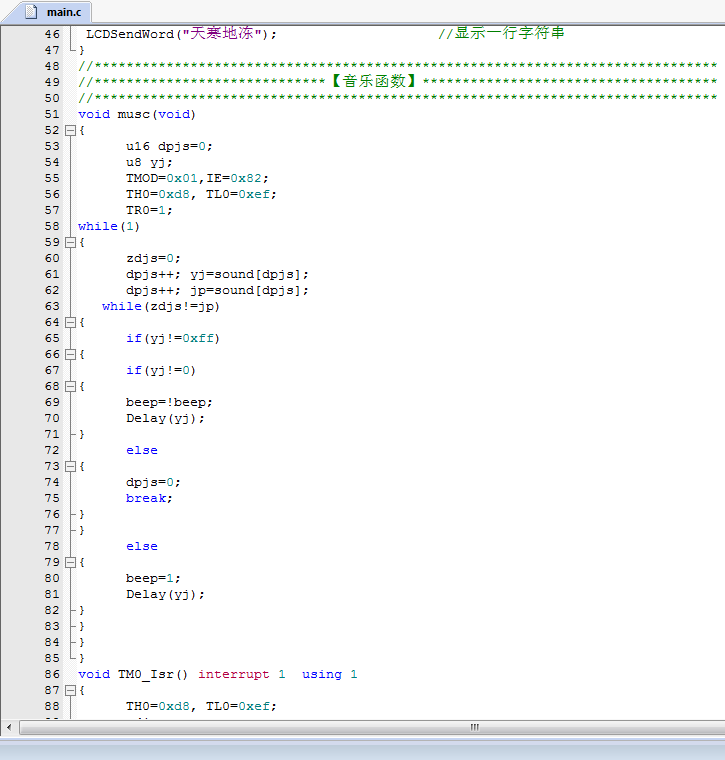Fold the else block at line 79
725x760 pixels.
tap(70, 562)
